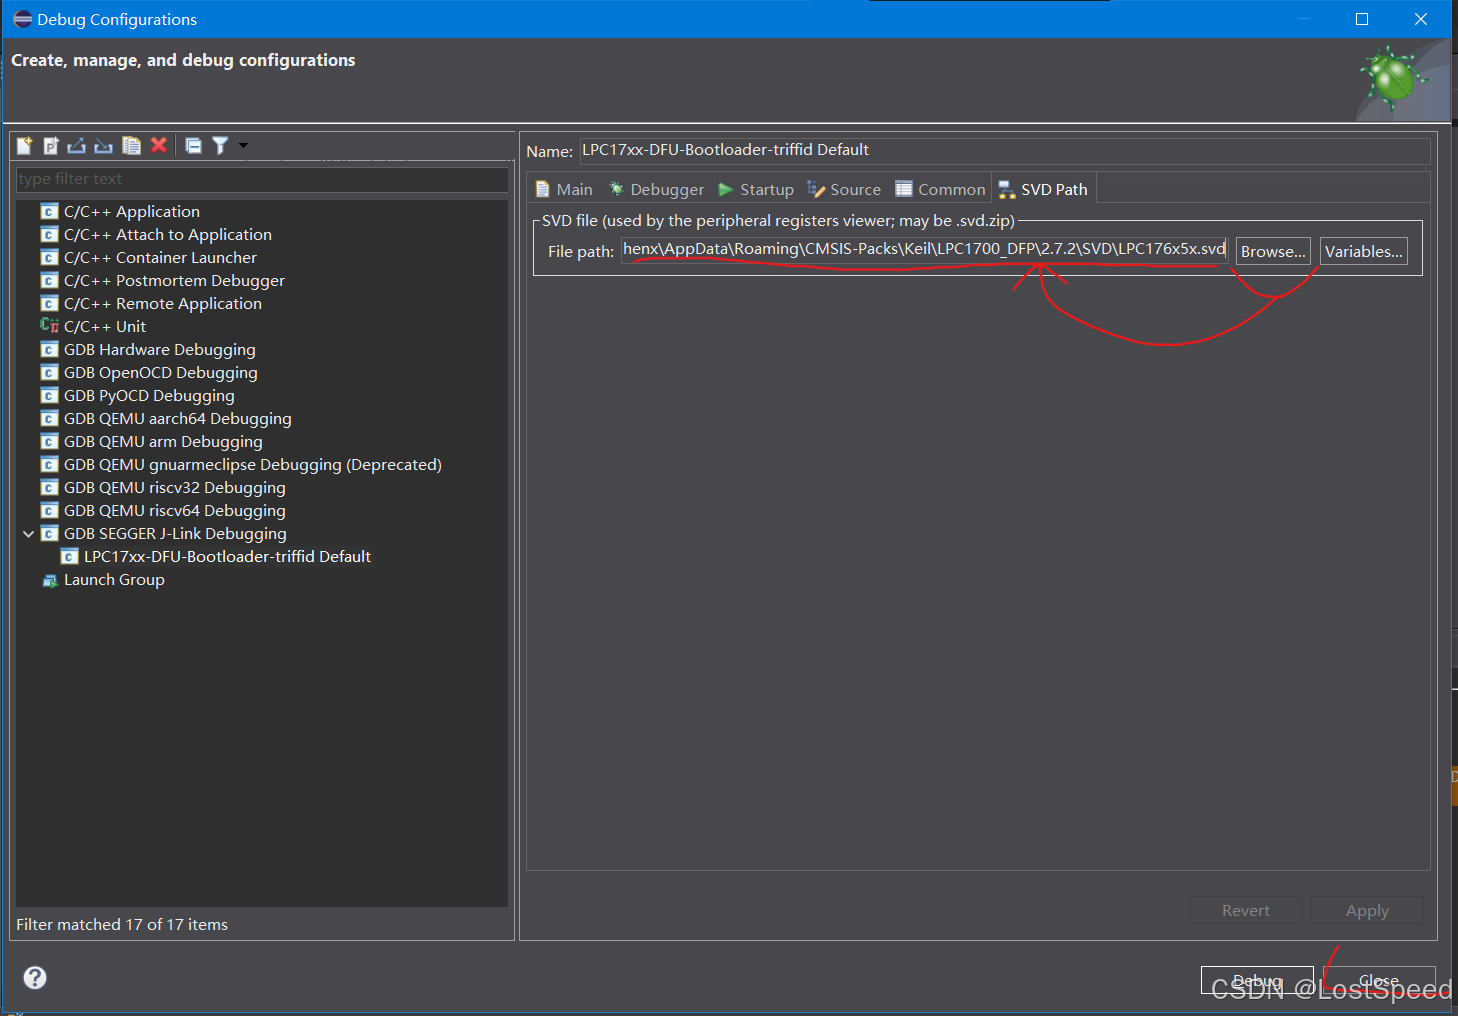Select C/C++ Remote Application

point(163,304)
